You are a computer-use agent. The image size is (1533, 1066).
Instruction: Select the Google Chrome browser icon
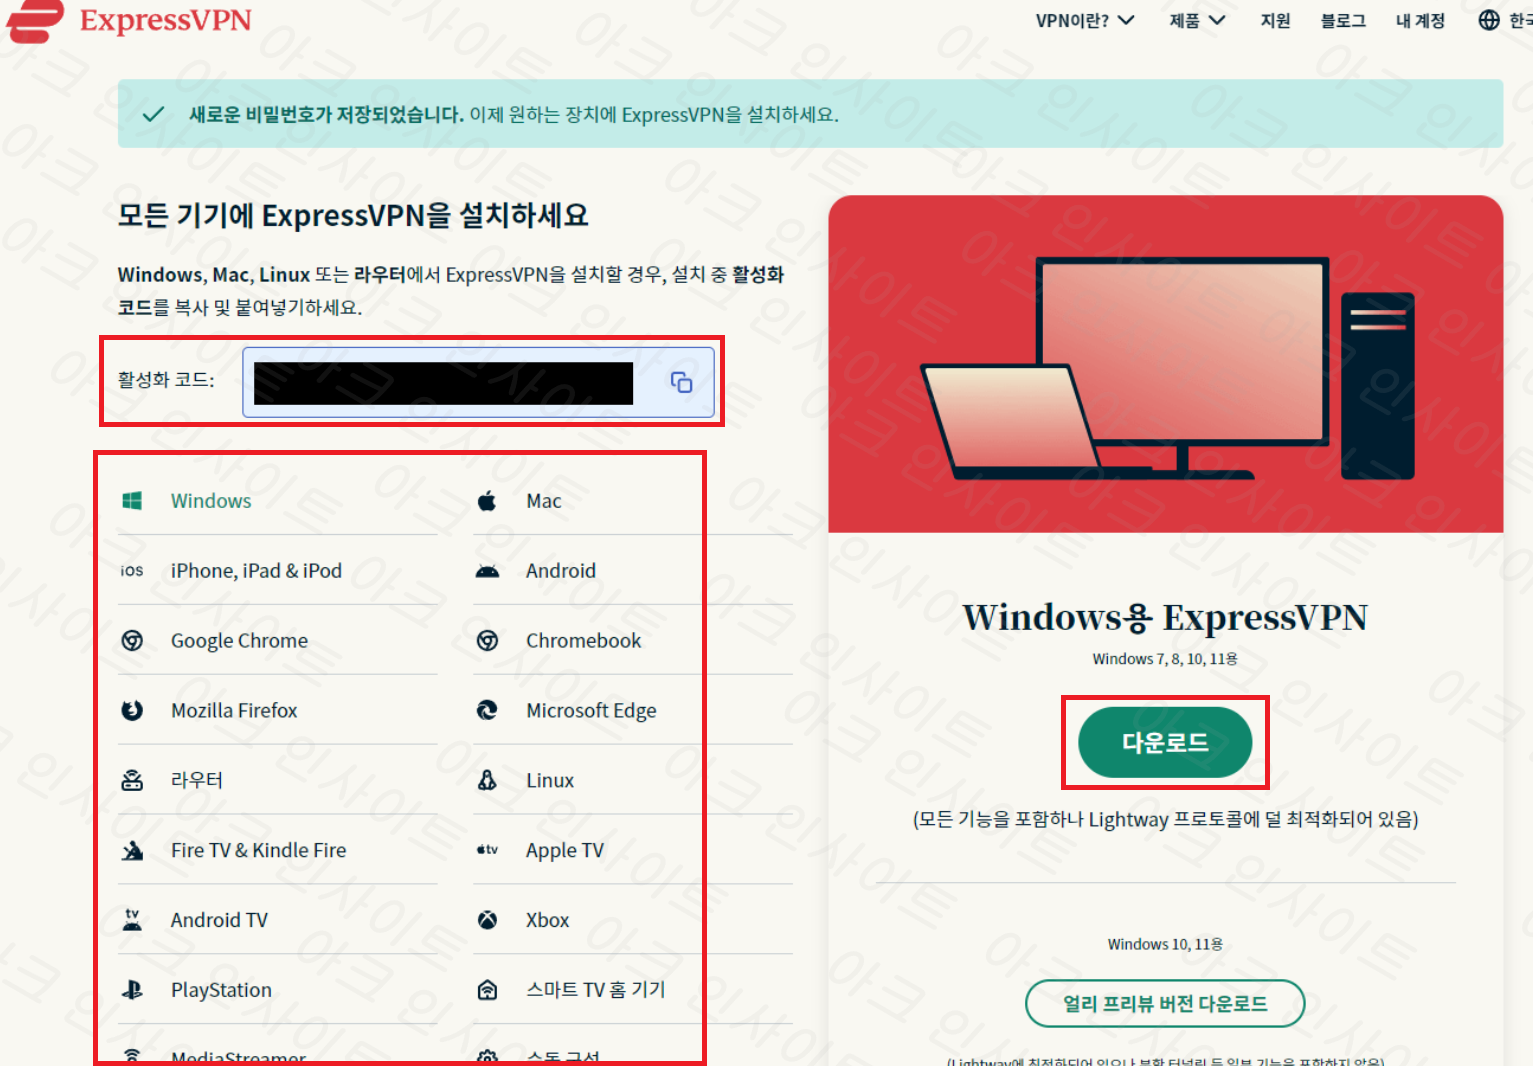[131, 640]
